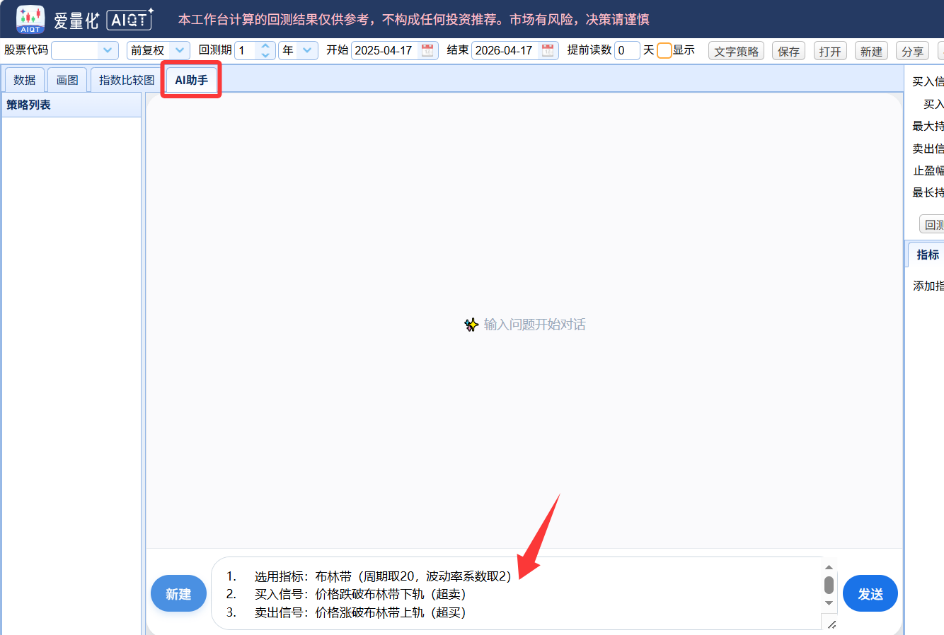
Task: Click the text area scroll down arrow
Action: 829,603
